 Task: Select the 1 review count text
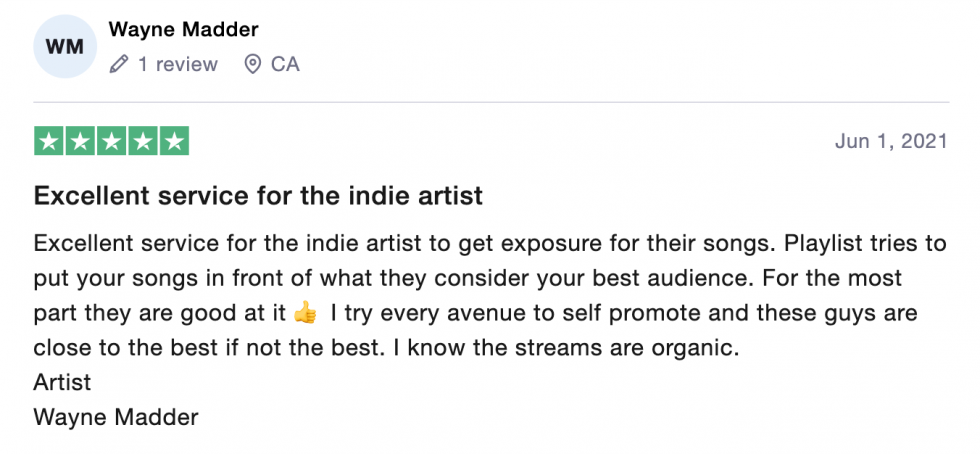tap(178, 64)
